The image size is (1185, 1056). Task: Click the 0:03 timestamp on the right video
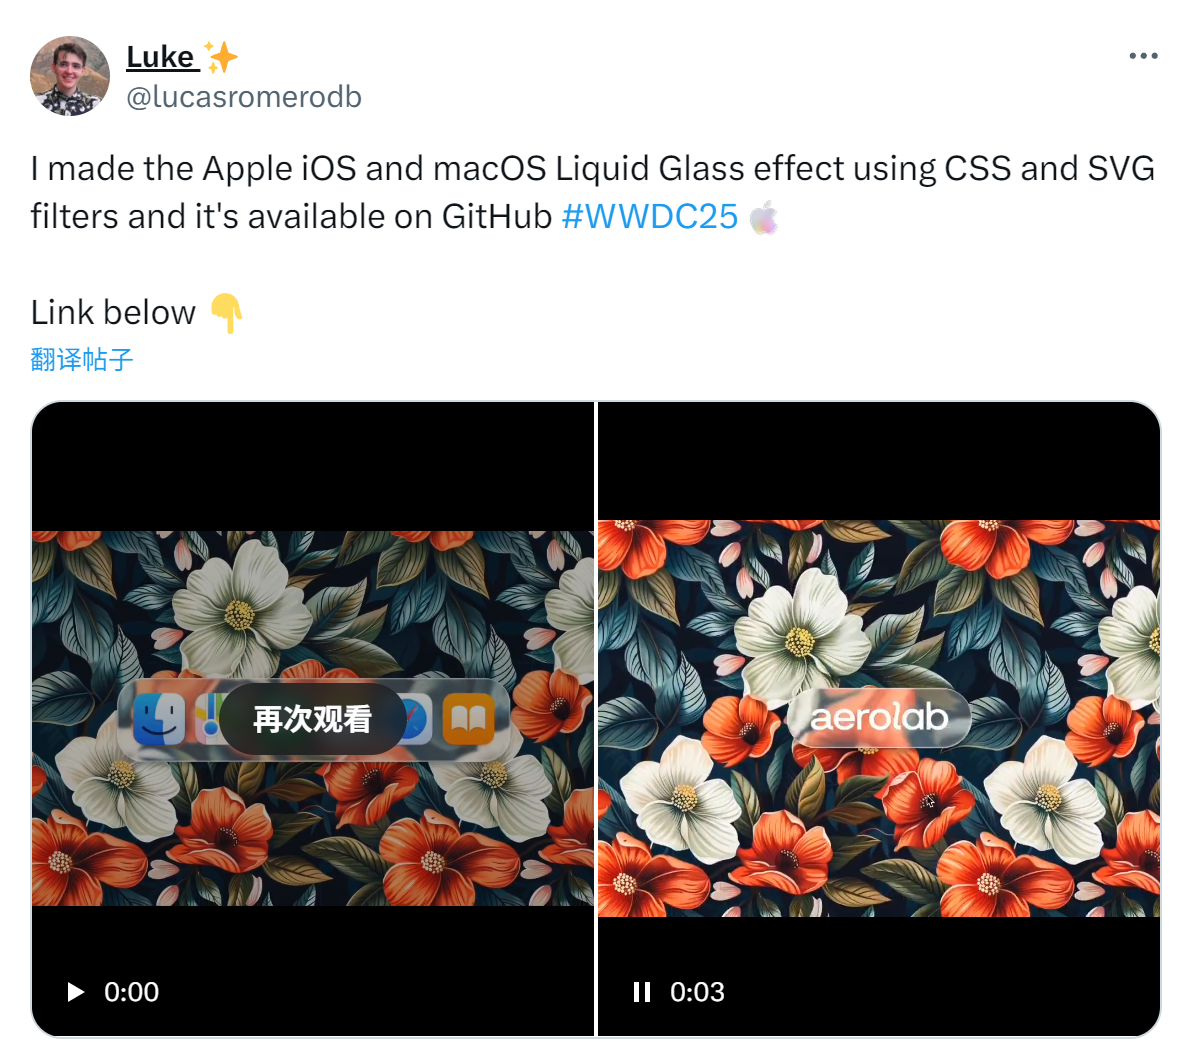click(x=697, y=992)
